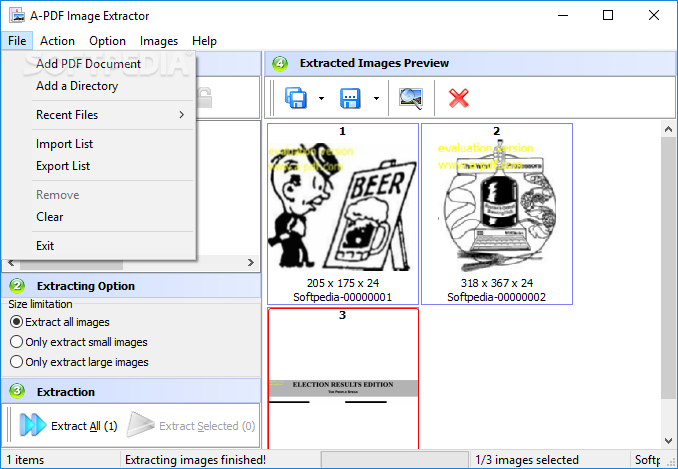
Task: Click the '318 x 367 x 24' dimensions label
Action: coord(497,283)
